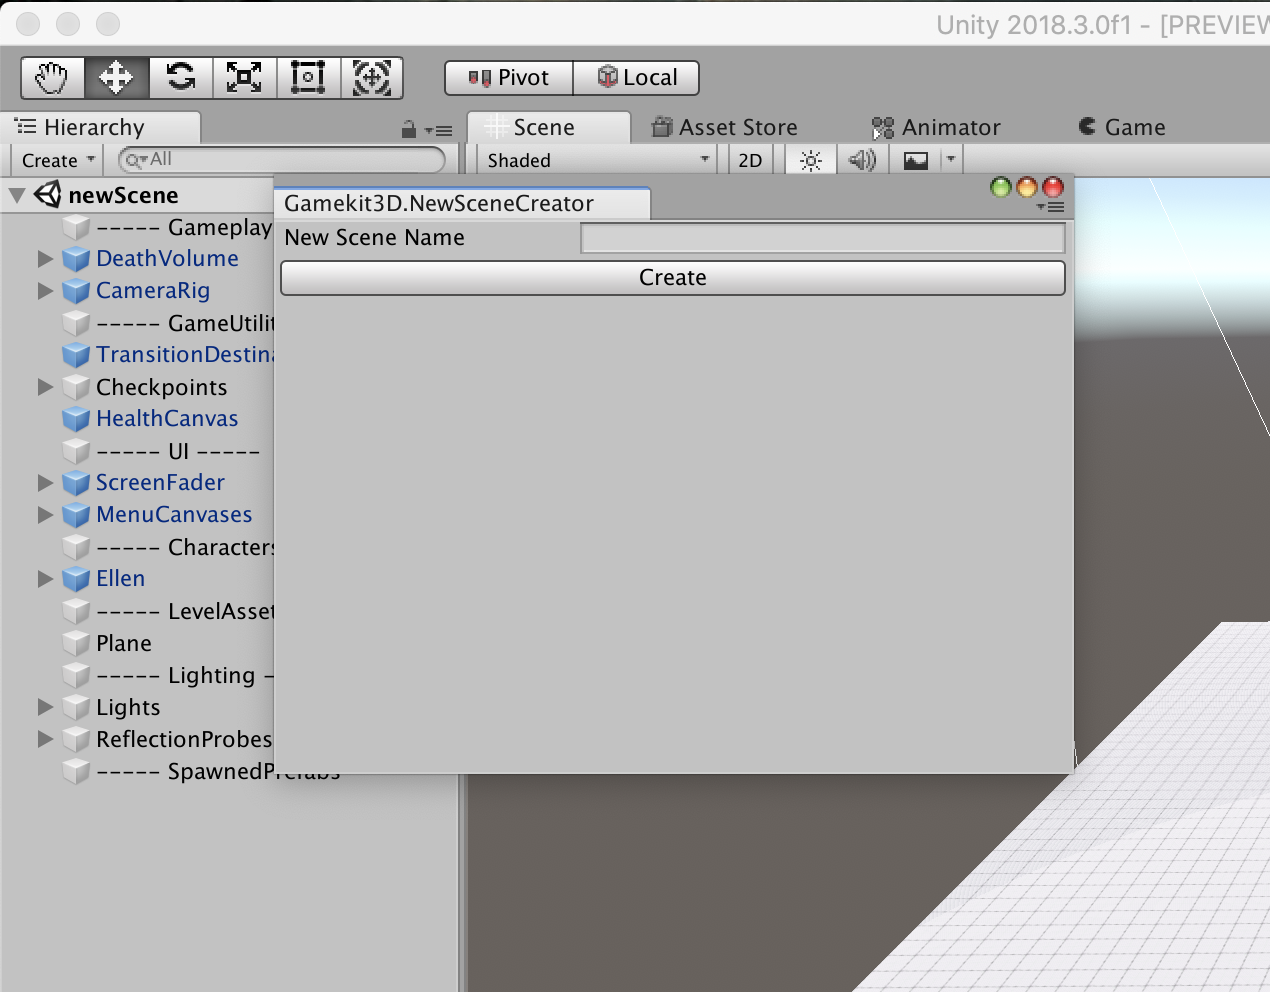The width and height of the screenshot is (1270, 992).
Task: Mute scene audio toggle
Action: (862, 160)
